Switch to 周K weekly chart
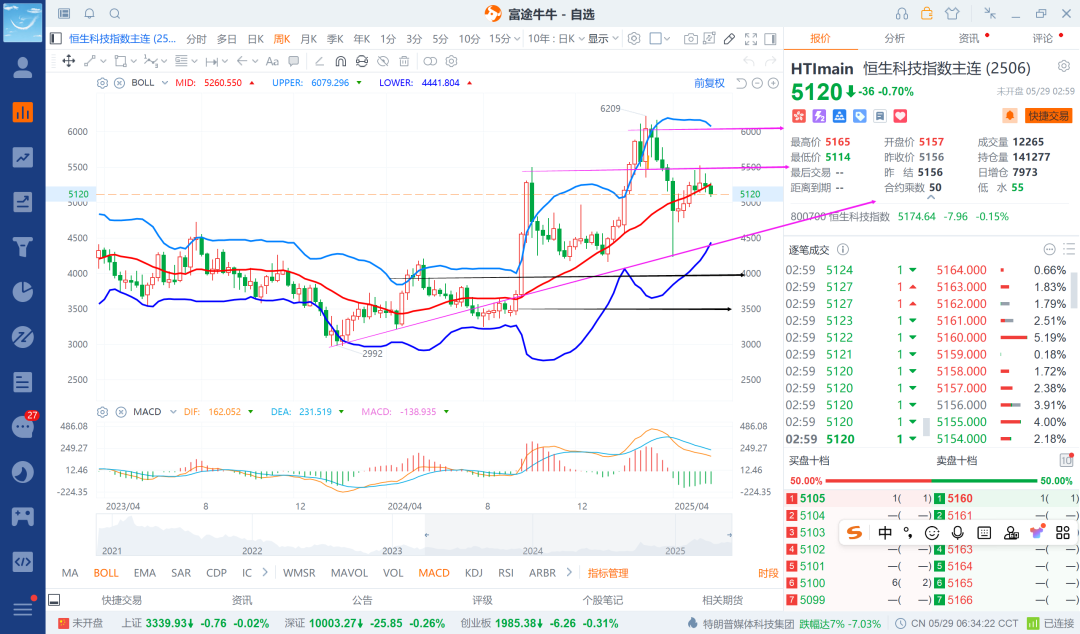Viewport: 1080px width, 634px height. [x=282, y=39]
